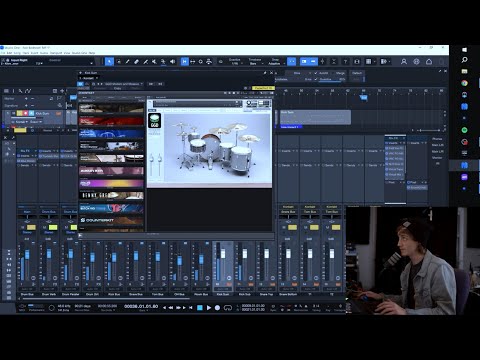Click the blue marker flag on the ruler
The width and height of the screenshot is (480, 360).
pos(363,98)
